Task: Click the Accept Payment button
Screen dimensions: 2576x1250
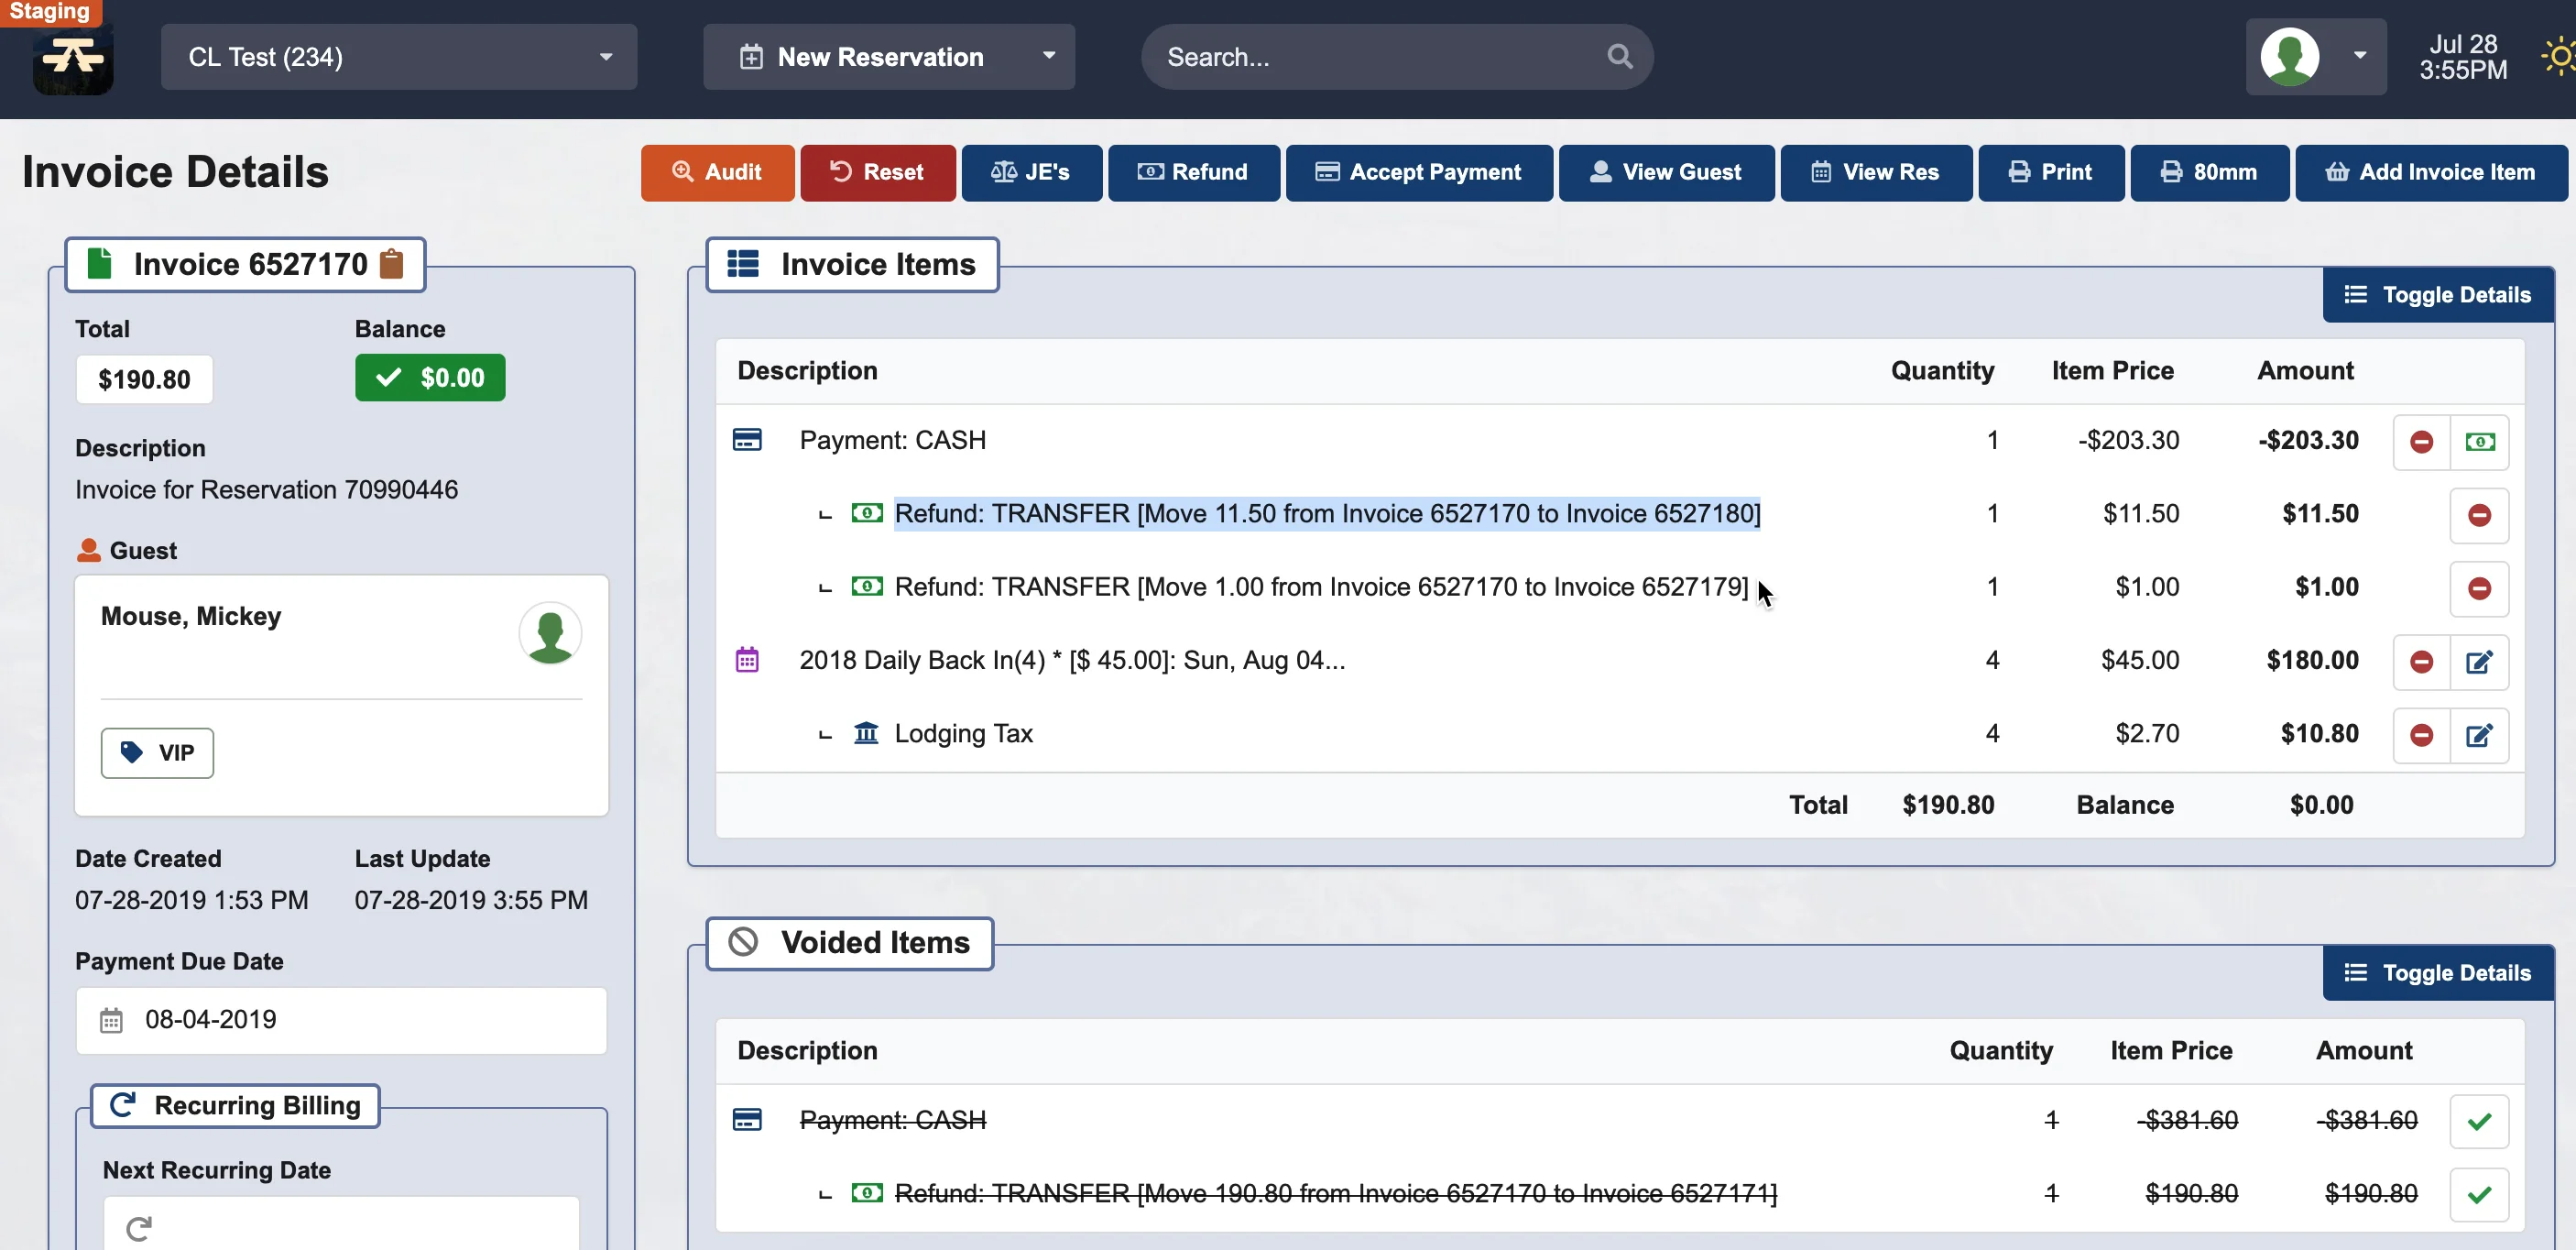Action: tap(1418, 173)
